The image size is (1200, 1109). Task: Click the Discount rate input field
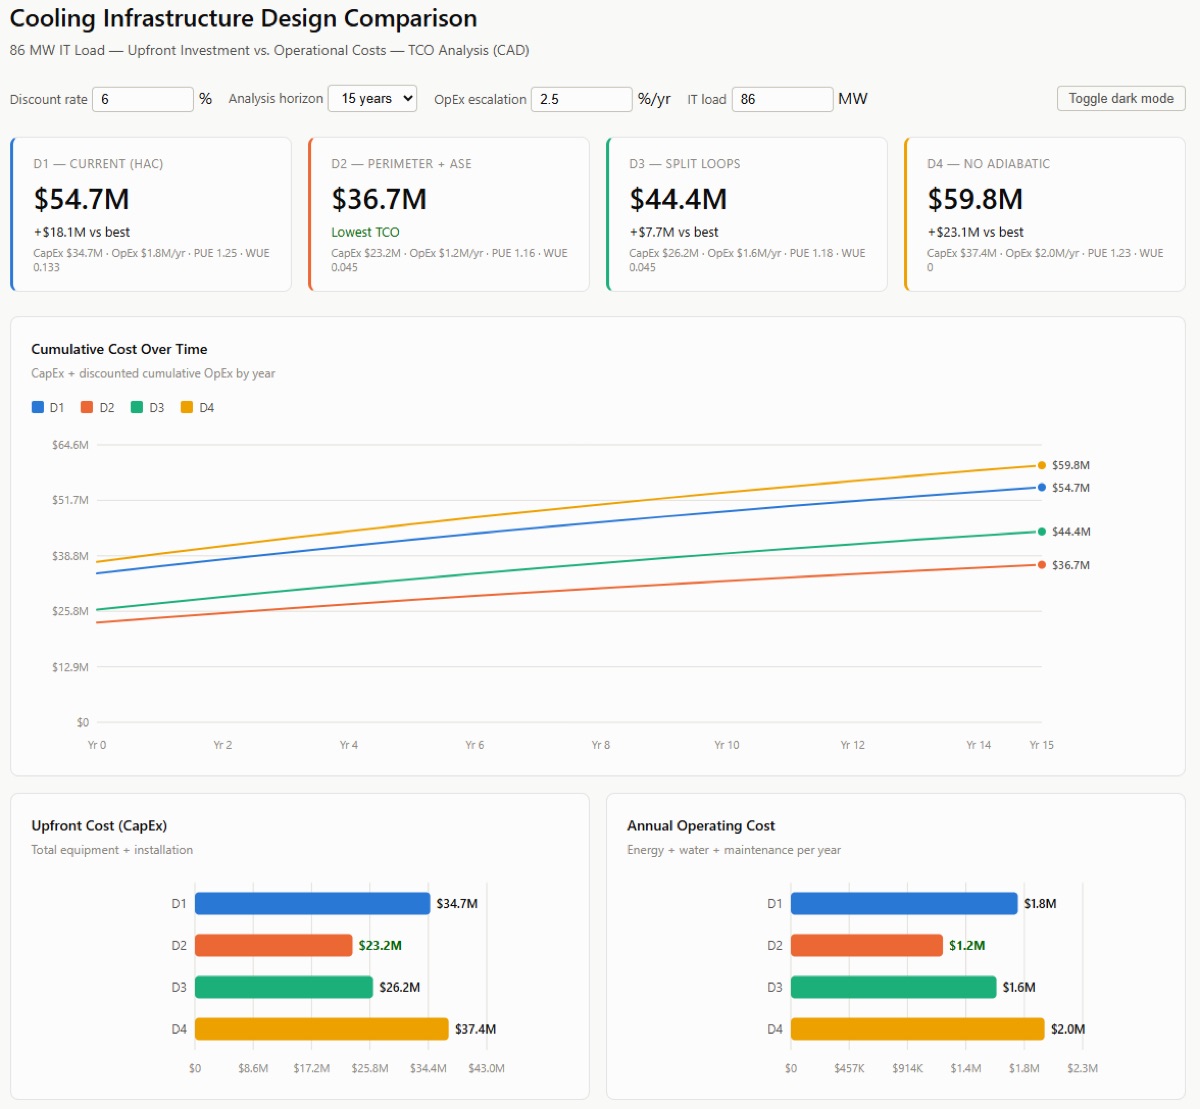[x=142, y=99]
